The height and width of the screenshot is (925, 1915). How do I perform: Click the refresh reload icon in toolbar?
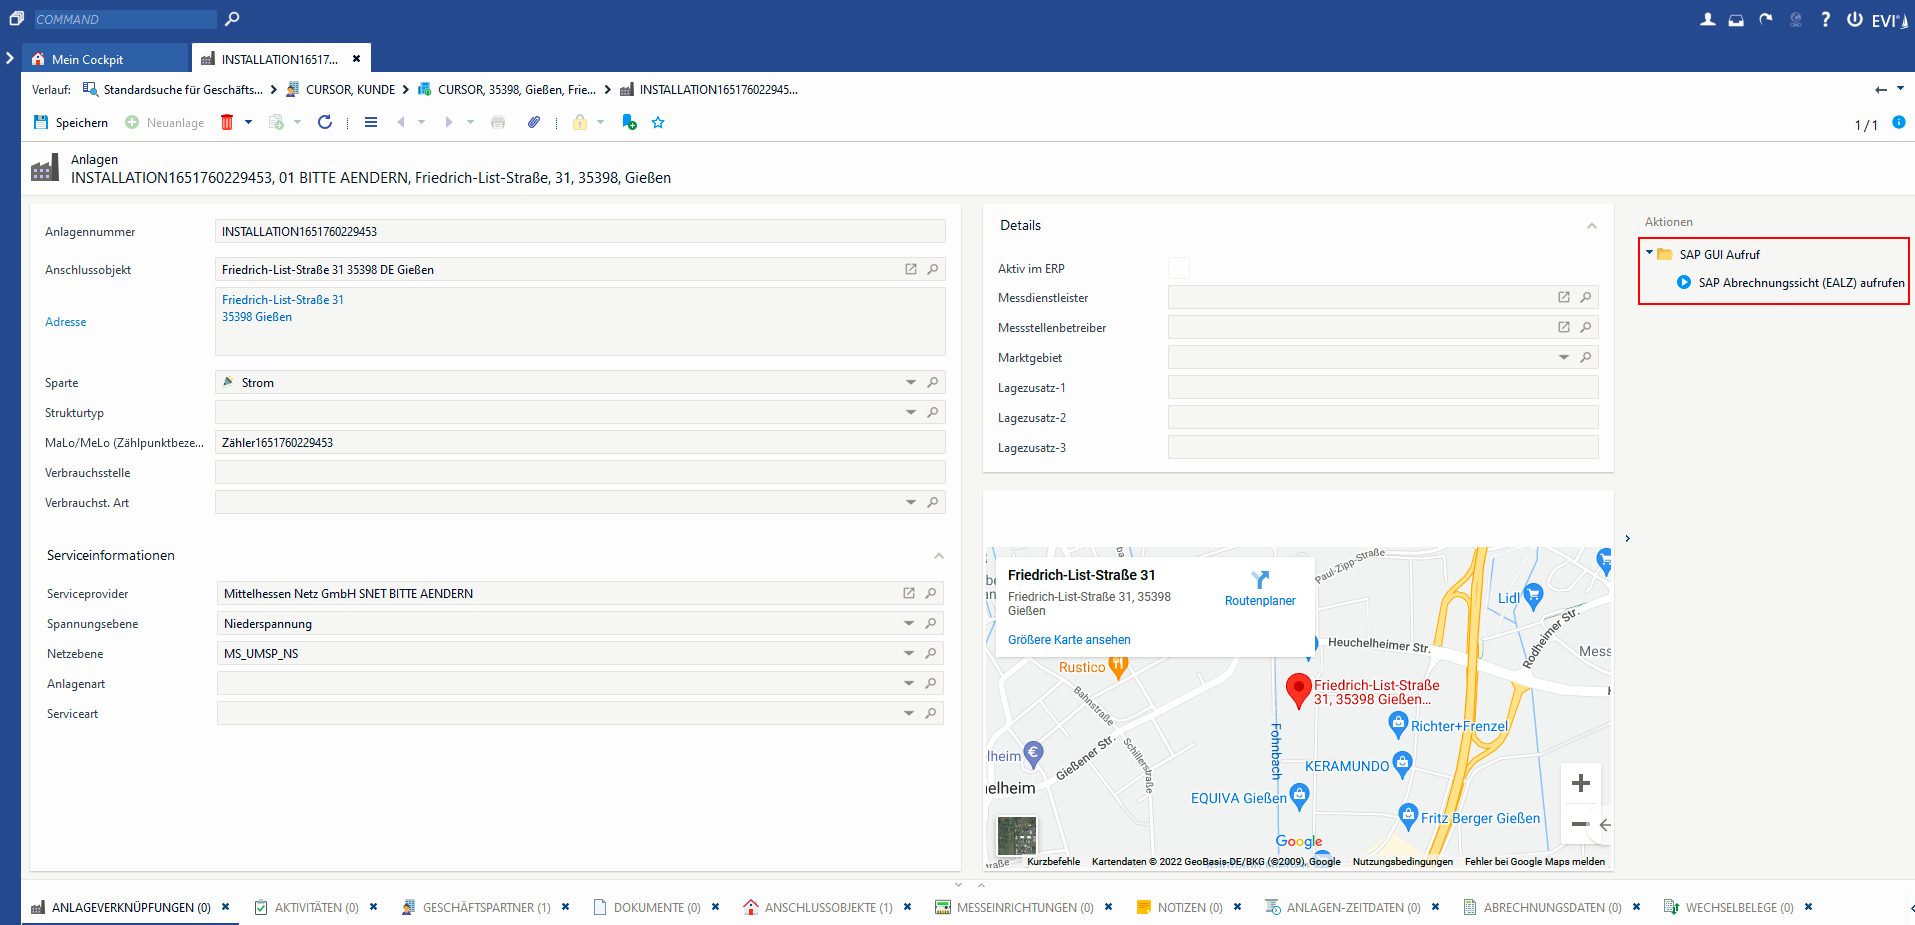(x=325, y=122)
